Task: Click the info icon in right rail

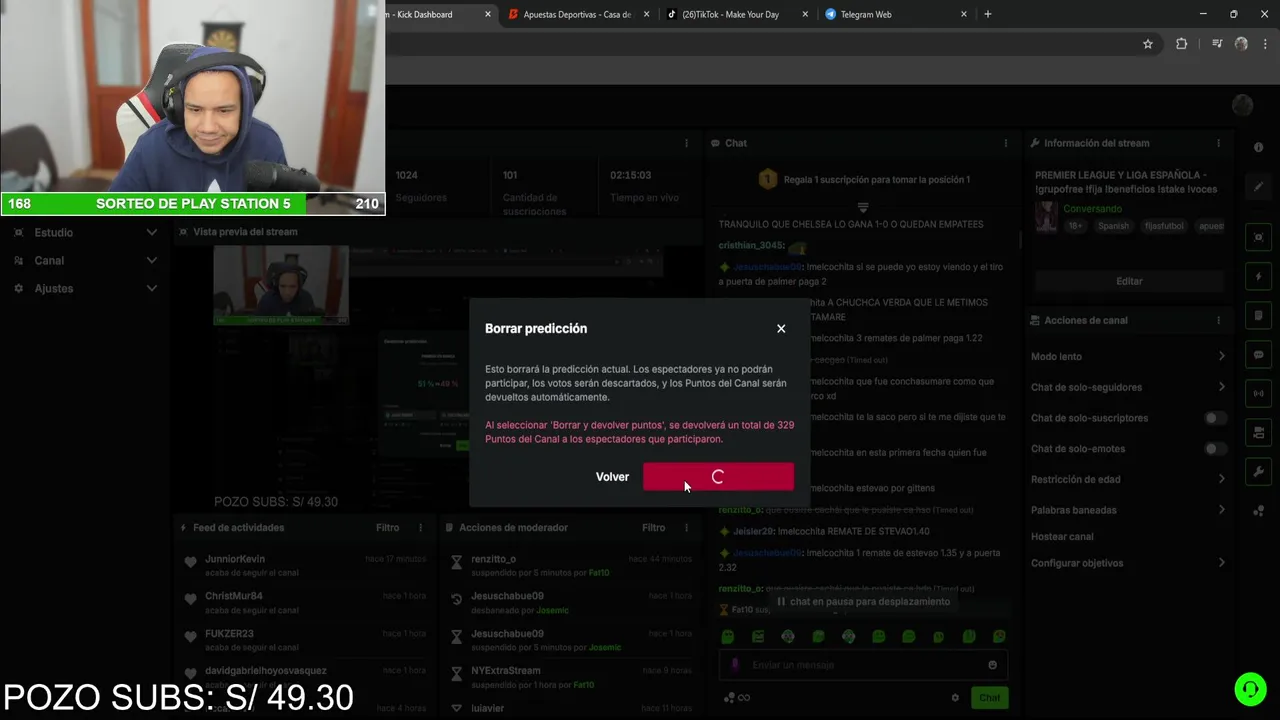Action: (1259, 147)
